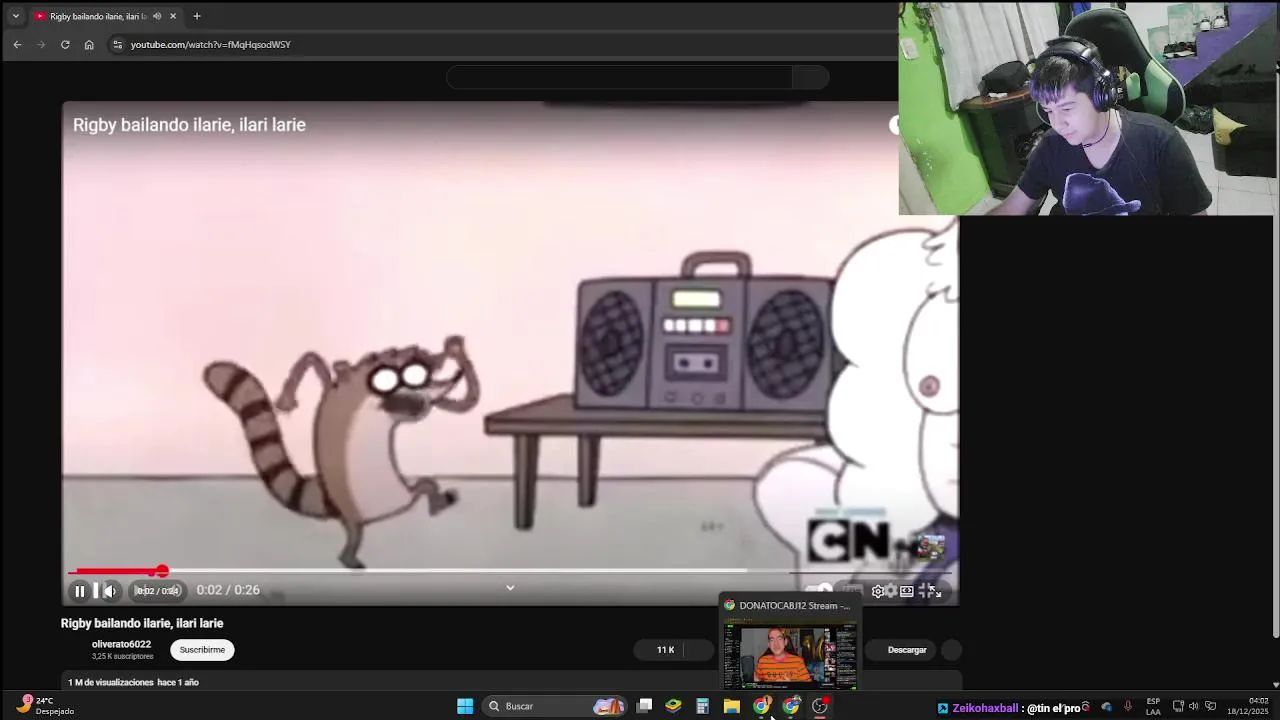
Task: Click the microphone tray icon
Action: [x=1128, y=706]
